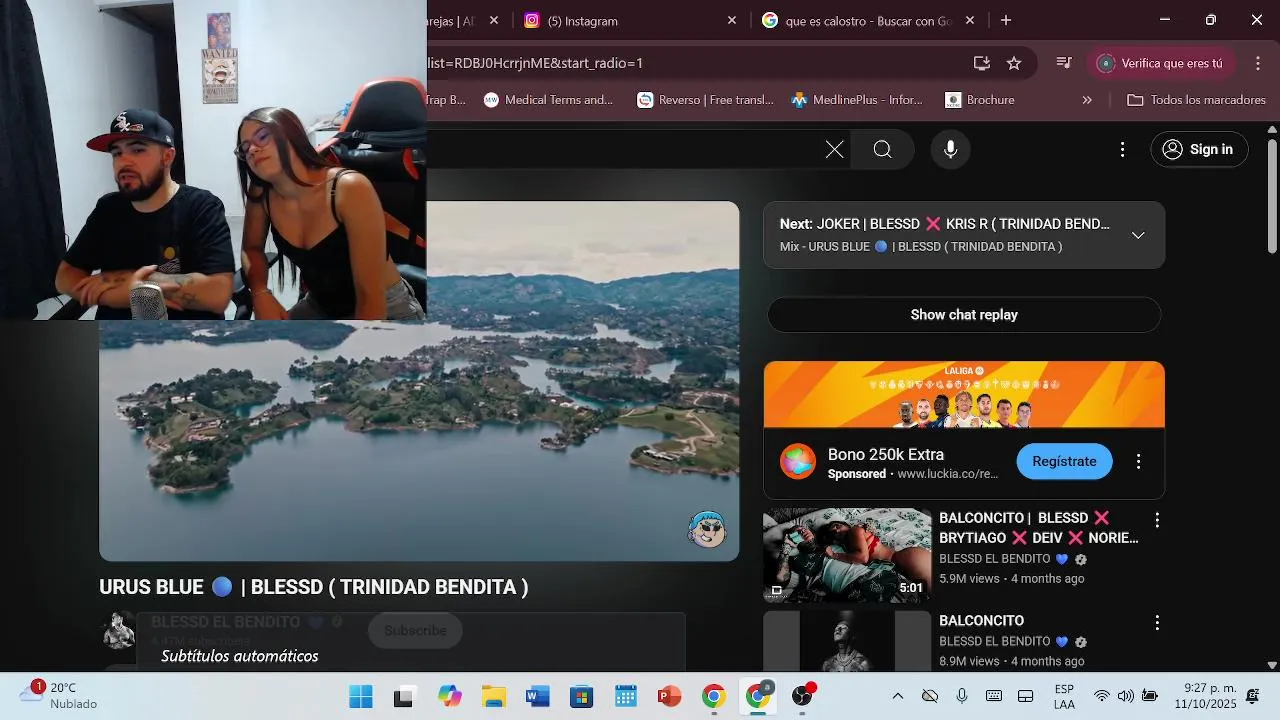Expand the hidden bookmarks chevron
The image size is (1280, 720).
tap(1087, 100)
